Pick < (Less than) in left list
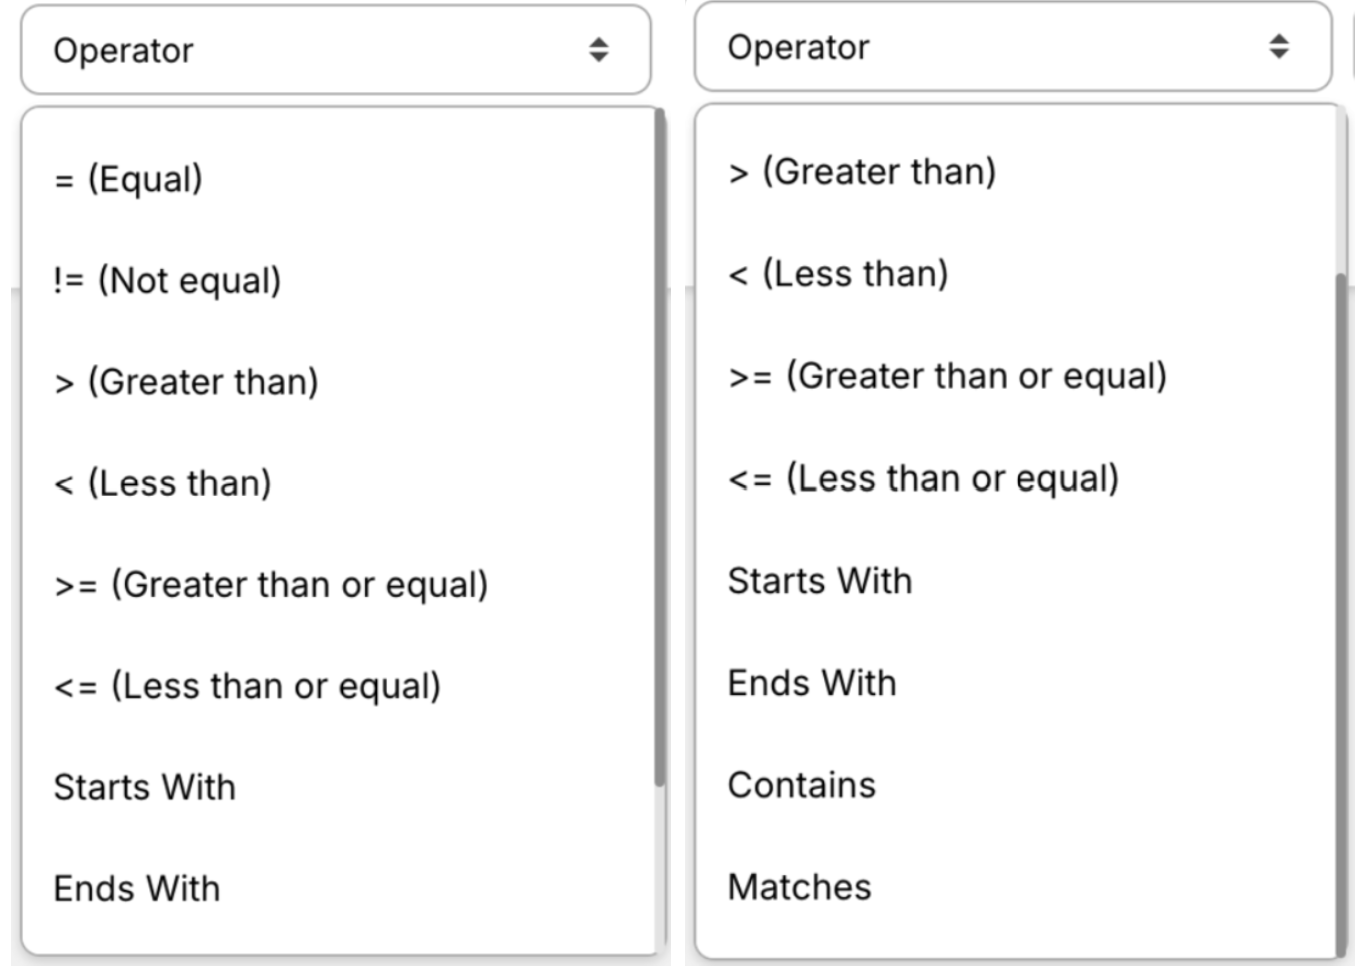The height and width of the screenshot is (975, 1372). (x=162, y=484)
